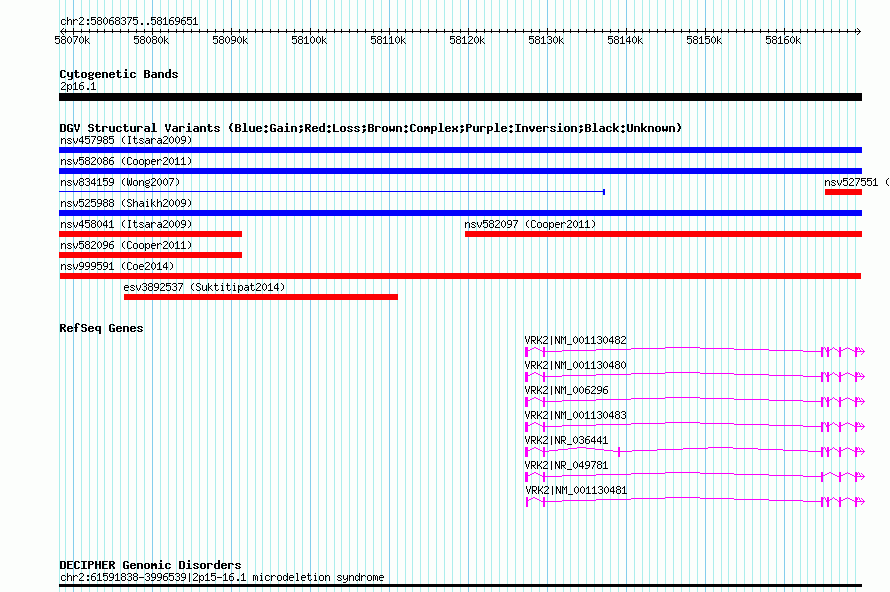The height and width of the screenshot is (592, 890).
Task: Click the extra middle exon of NR_036441
Action: (x=619, y=452)
